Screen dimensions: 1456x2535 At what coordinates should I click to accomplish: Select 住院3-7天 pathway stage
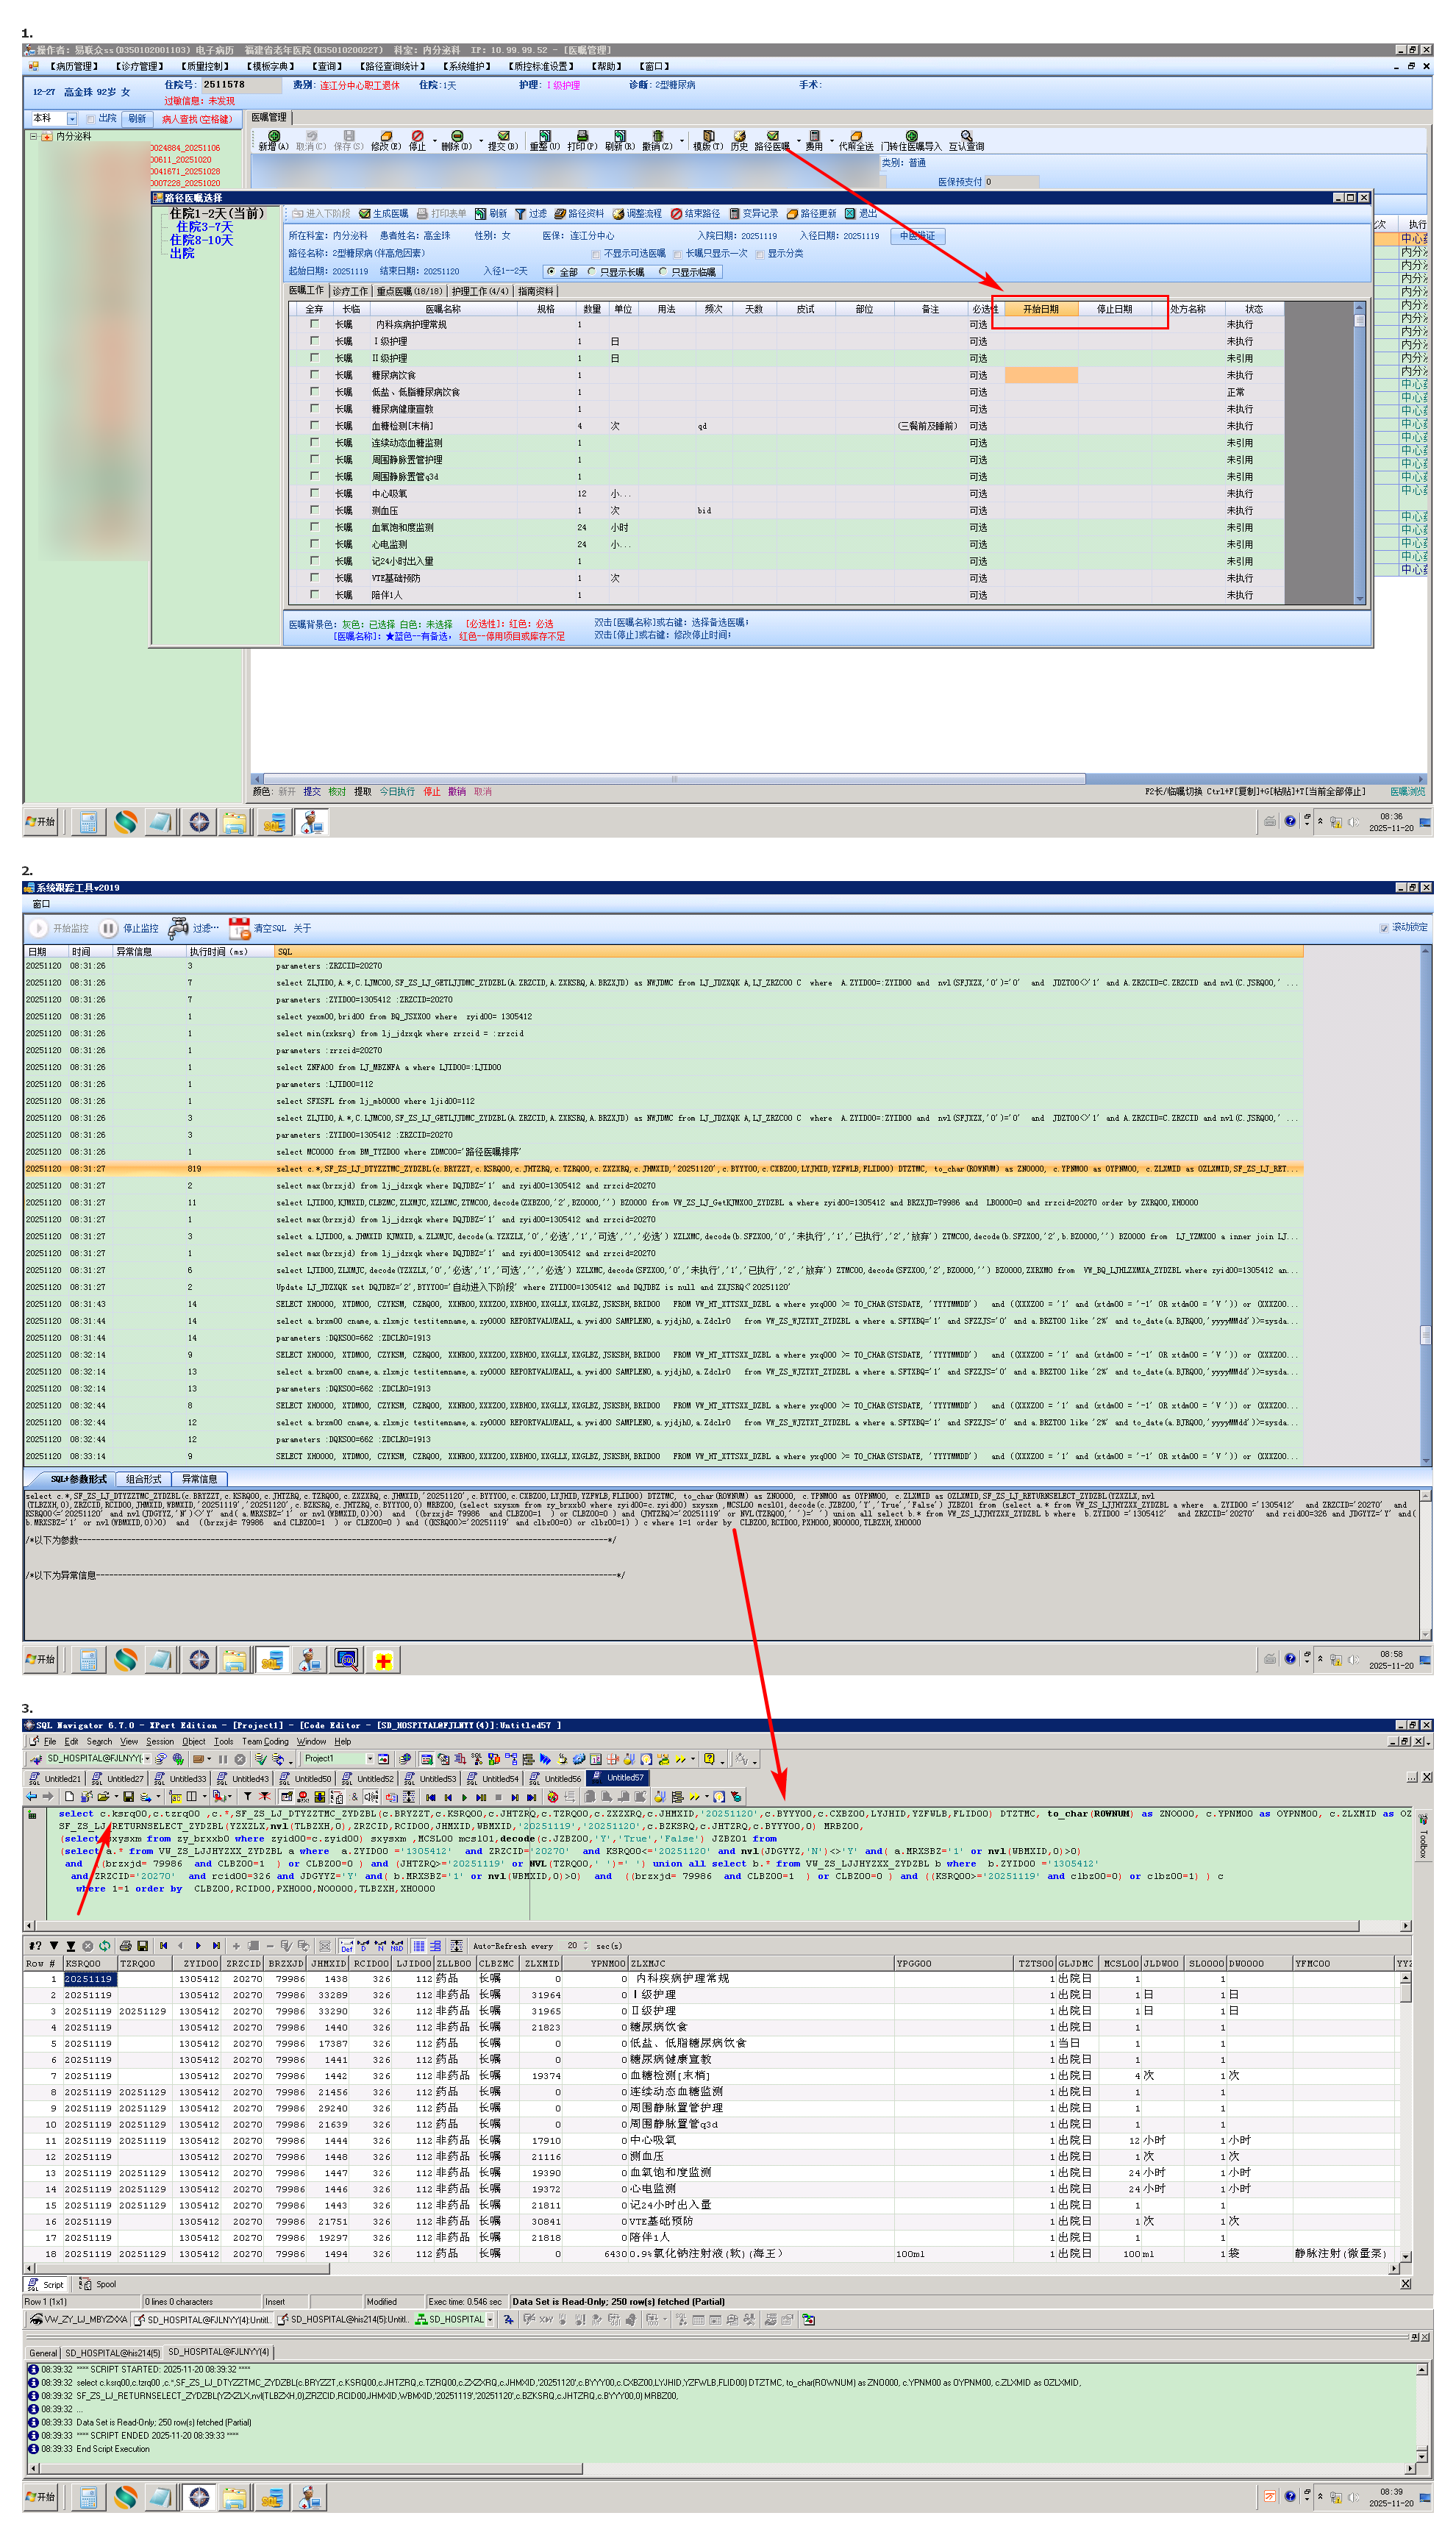pyautogui.click(x=204, y=227)
